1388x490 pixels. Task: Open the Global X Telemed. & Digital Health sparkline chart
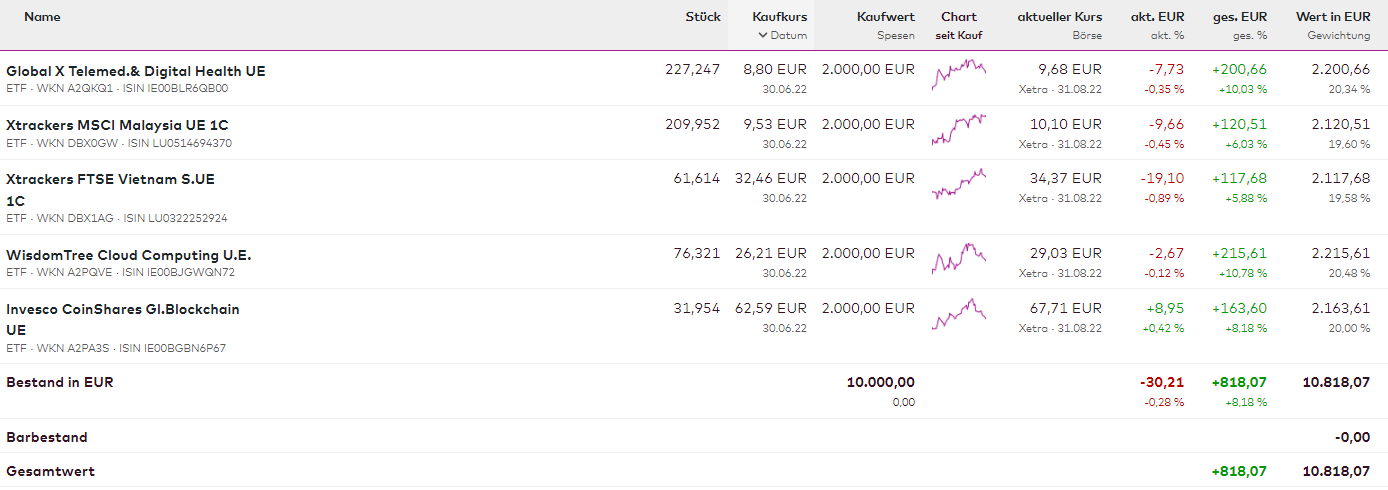[959, 74]
